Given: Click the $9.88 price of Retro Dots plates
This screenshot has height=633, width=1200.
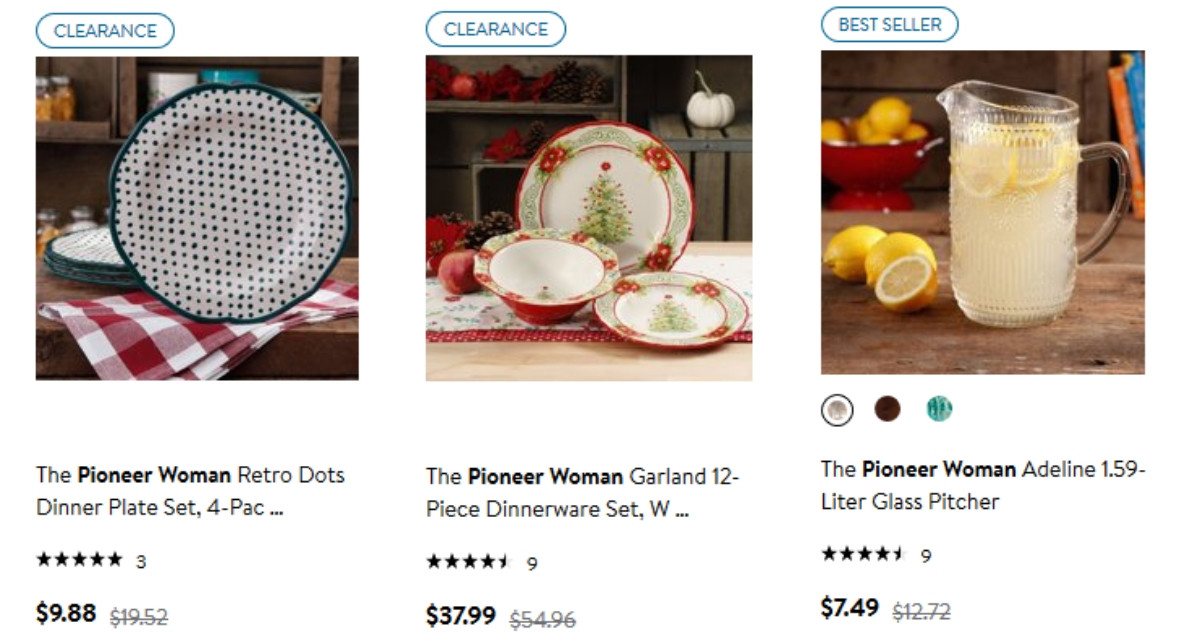Looking at the screenshot, I should click(65, 612).
